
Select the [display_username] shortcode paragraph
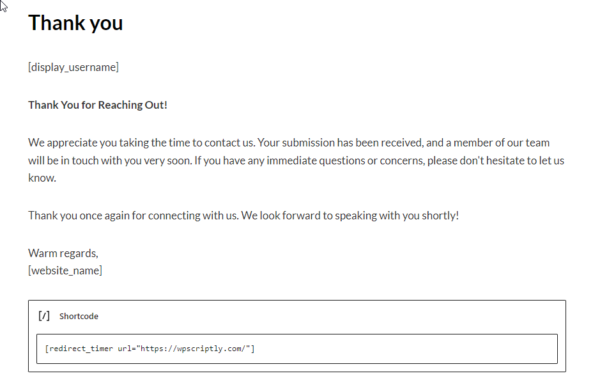point(73,67)
